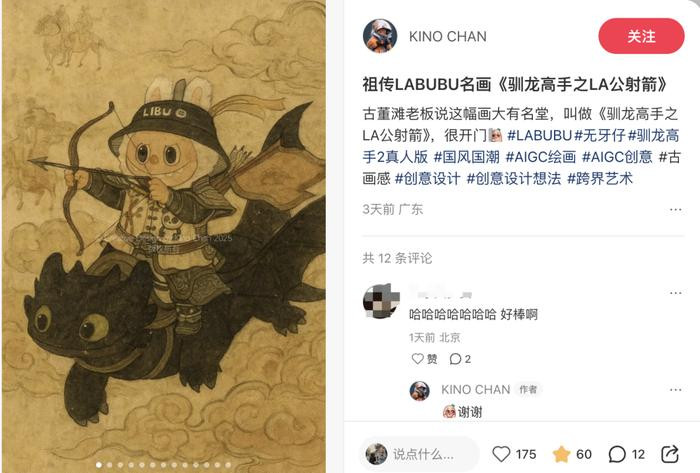Open comments via the speech bubble icon
700x473 pixels.
tap(617, 454)
